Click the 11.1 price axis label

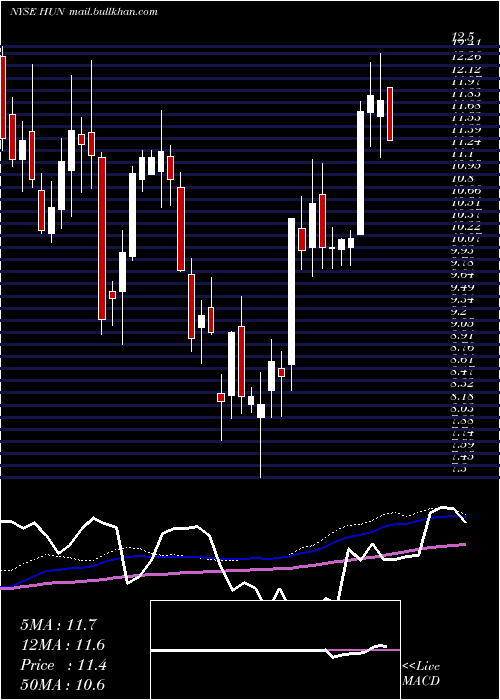coord(462,154)
